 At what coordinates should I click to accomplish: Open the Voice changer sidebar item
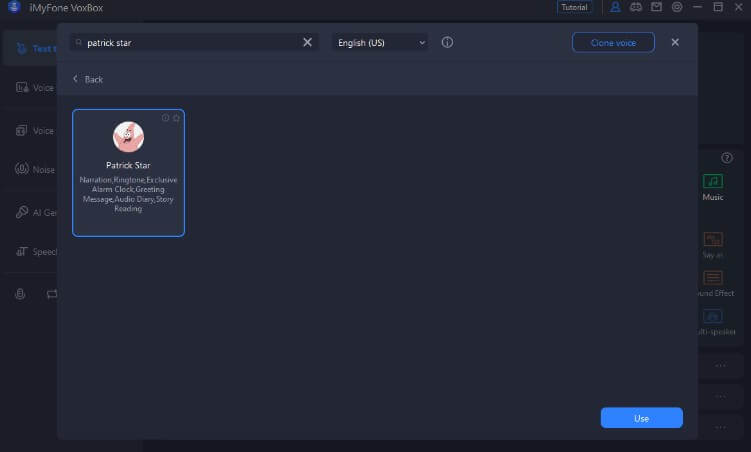point(34,131)
